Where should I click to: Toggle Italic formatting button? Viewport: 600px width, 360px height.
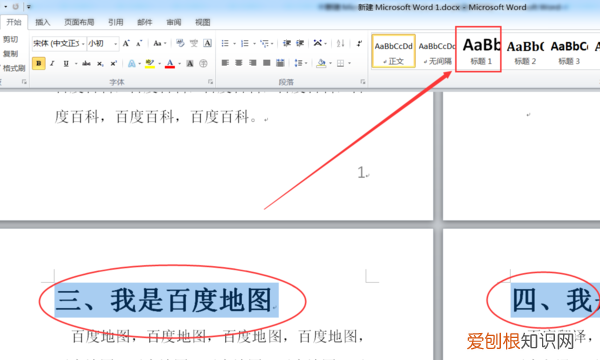[52, 63]
